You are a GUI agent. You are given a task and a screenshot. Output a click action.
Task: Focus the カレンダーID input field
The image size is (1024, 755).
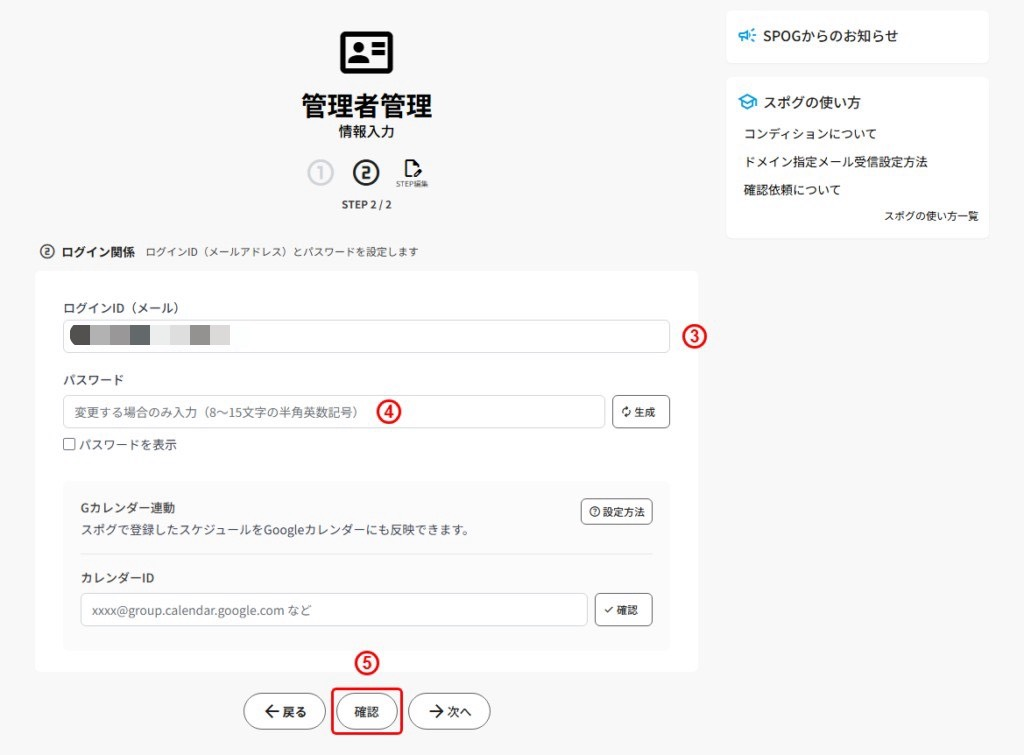pyautogui.click(x=334, y=609)
